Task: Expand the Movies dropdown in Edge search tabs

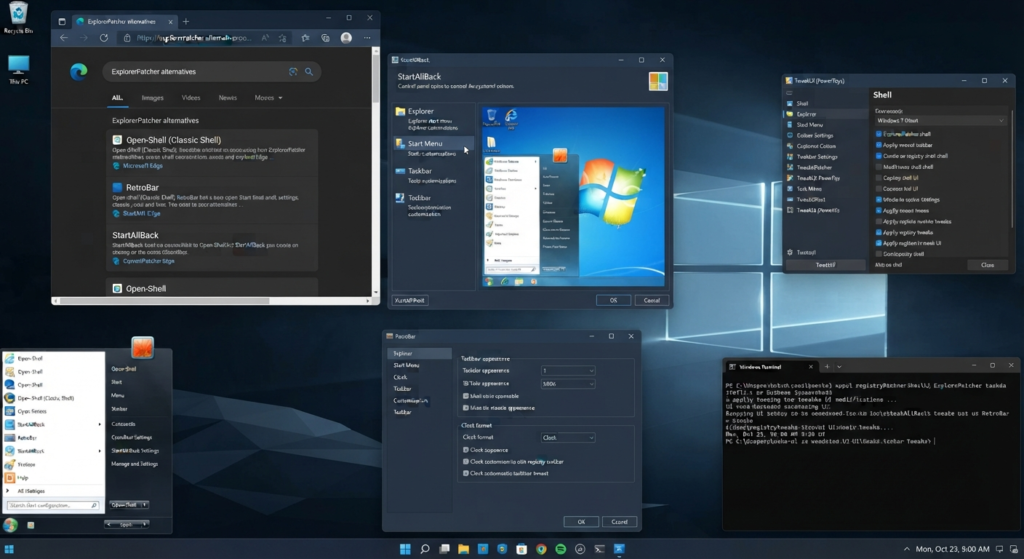Action: click(268, 98)
